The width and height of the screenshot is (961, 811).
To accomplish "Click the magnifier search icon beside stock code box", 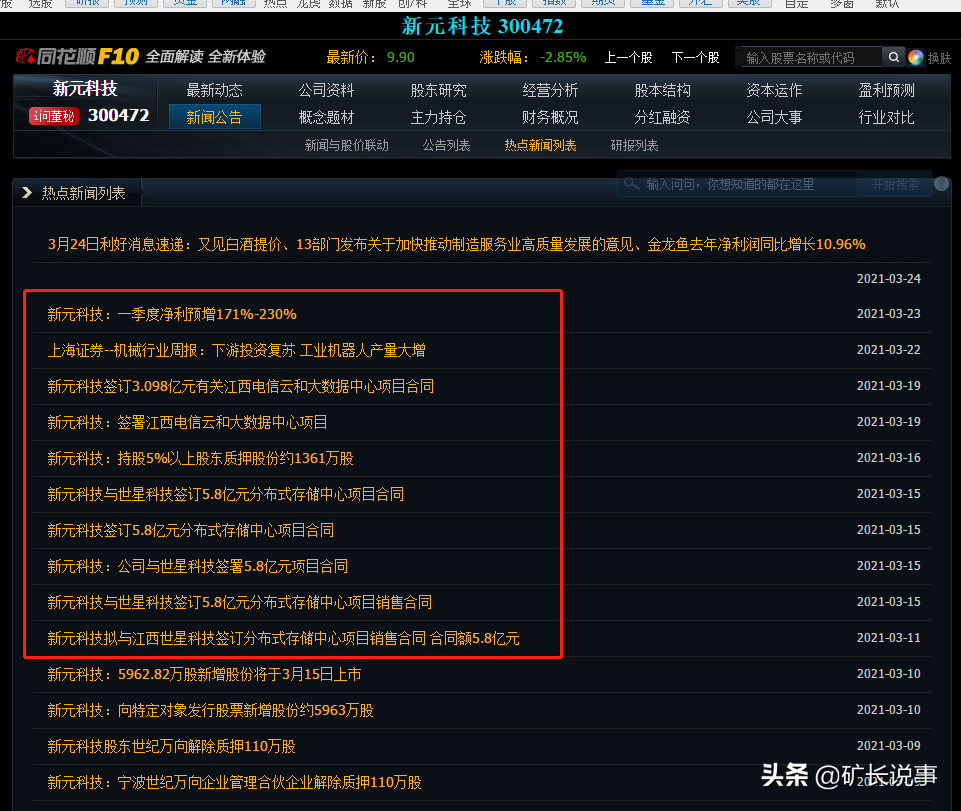I will (894, 57).
